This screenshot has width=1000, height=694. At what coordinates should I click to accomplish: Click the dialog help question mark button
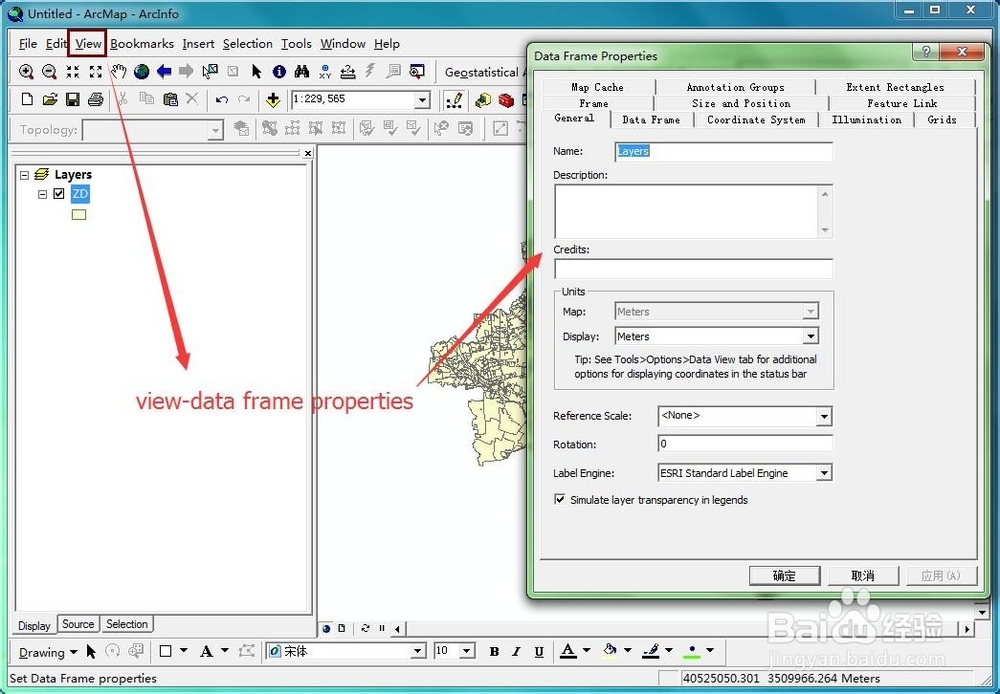coord(926,52)
